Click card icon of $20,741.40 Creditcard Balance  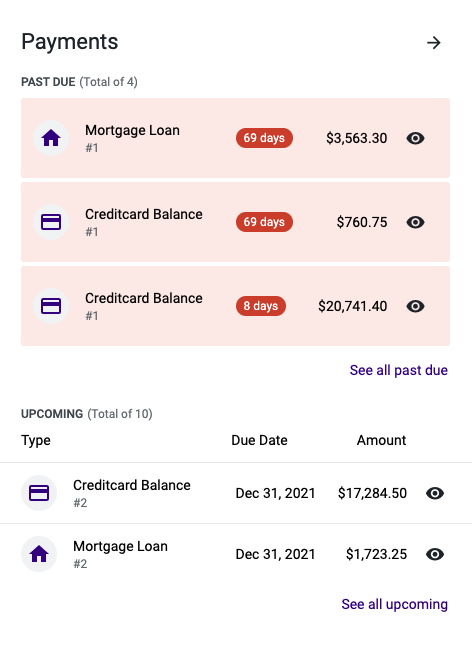pos(51,306)
